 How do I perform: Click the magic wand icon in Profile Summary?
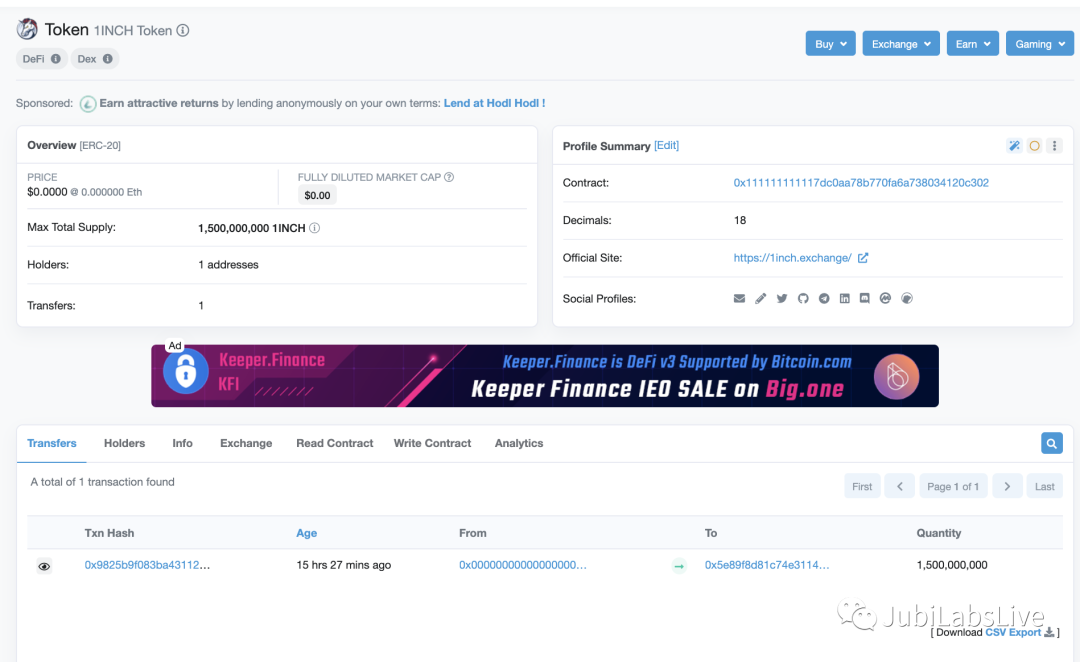(x=1014, y=146)
